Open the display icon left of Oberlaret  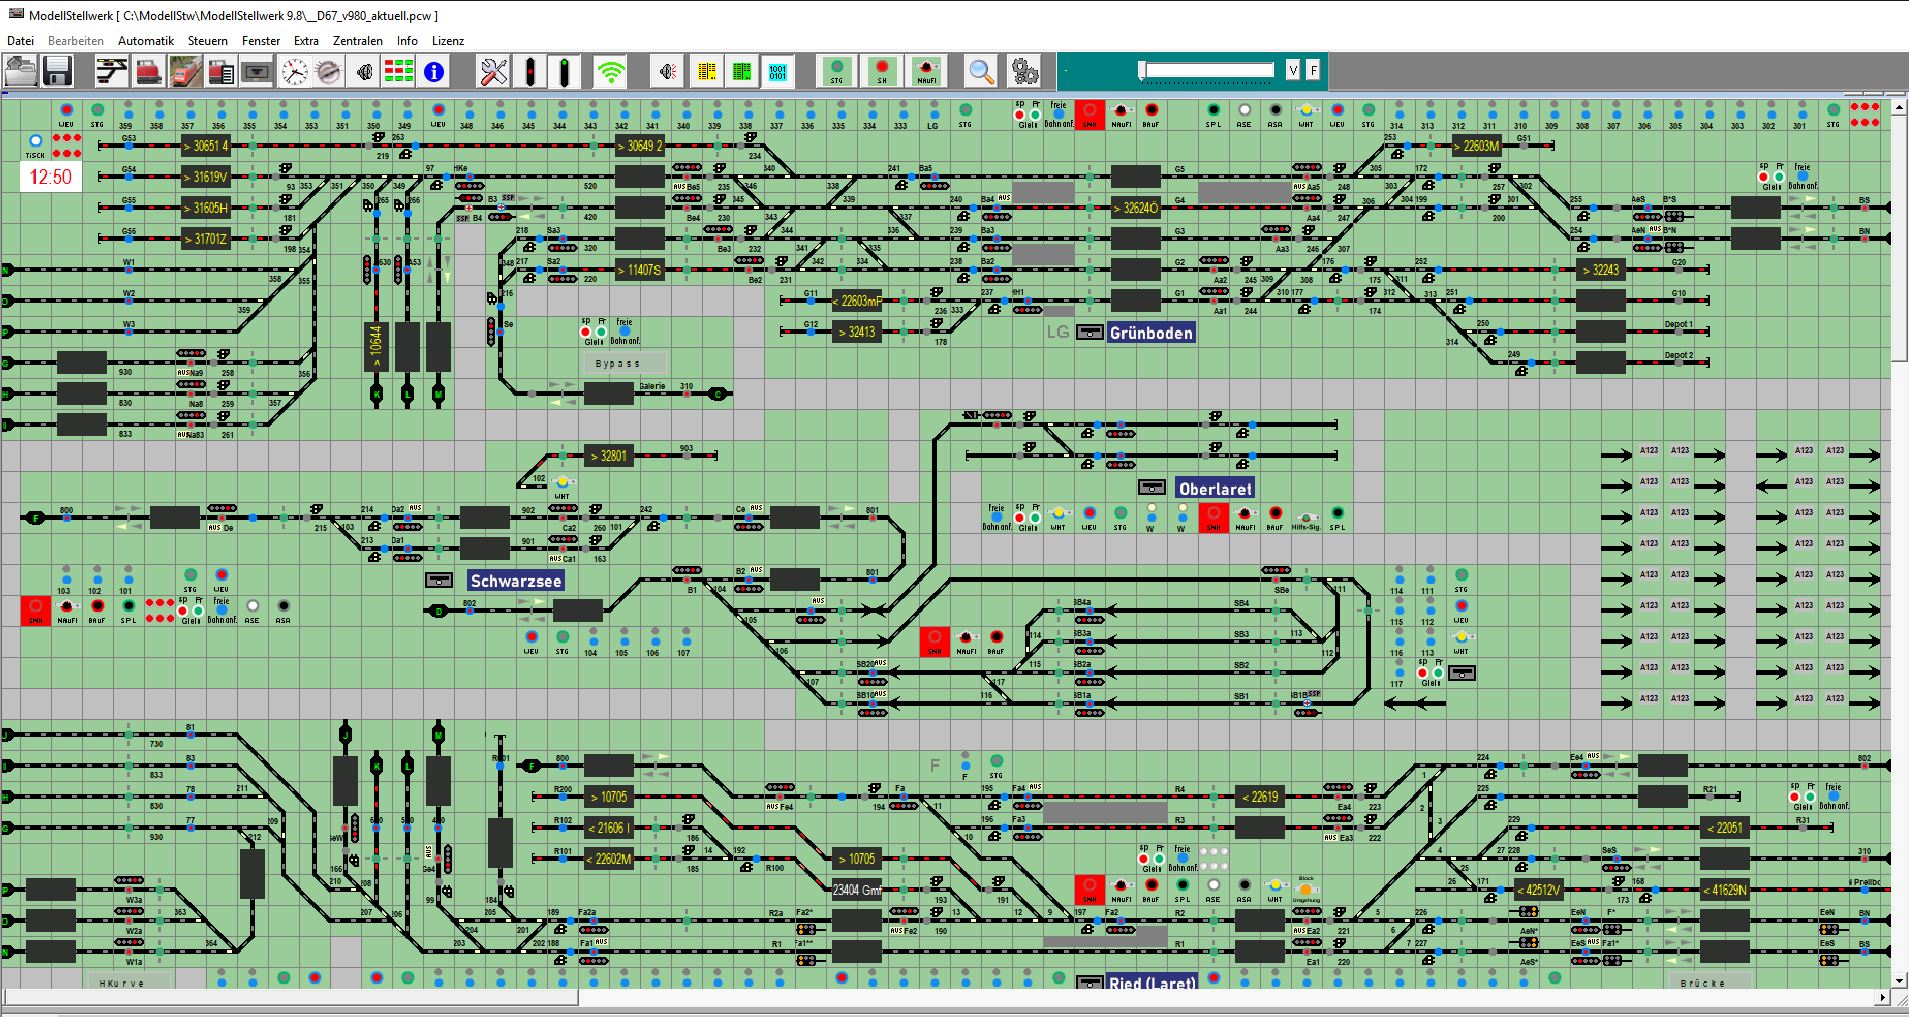1152,488
